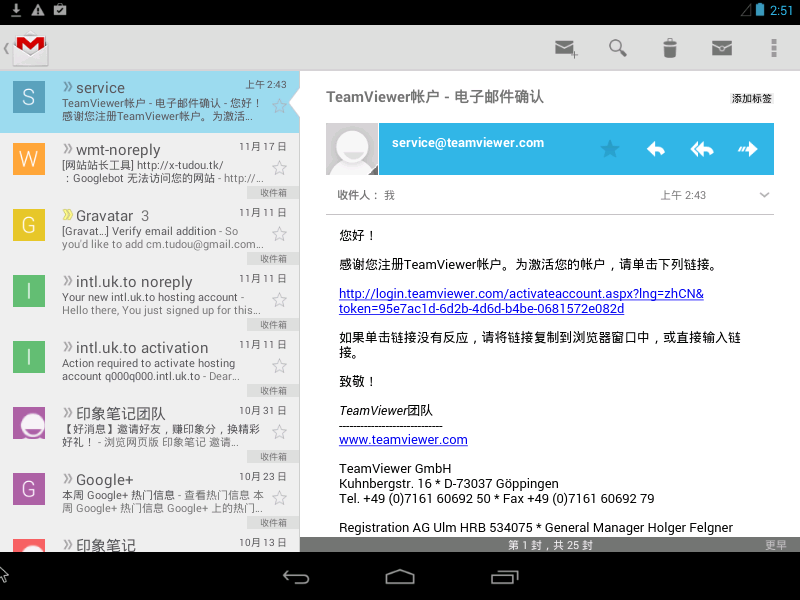Delete email using trash icon
The image size is (800, 600).
point(670,48)
